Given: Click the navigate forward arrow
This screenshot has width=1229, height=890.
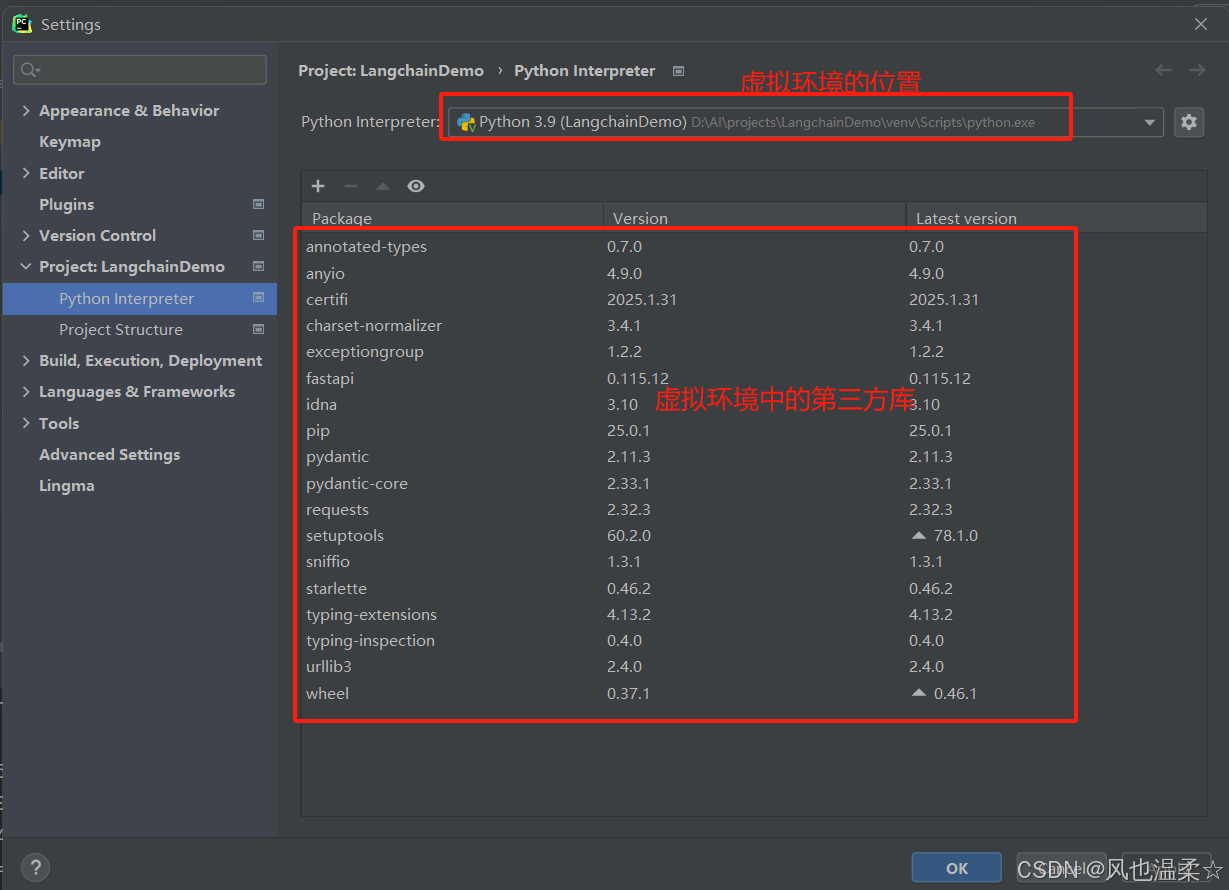Looking at the screenshot, I should [1197, 70].
